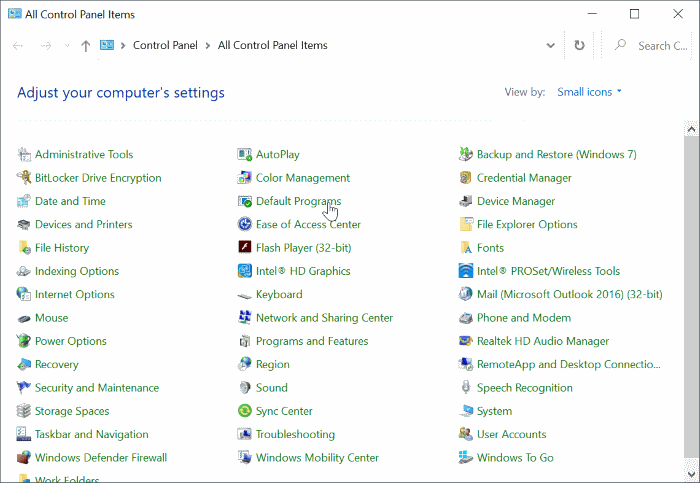Open the Windows To Go link

tap(515, 458)
